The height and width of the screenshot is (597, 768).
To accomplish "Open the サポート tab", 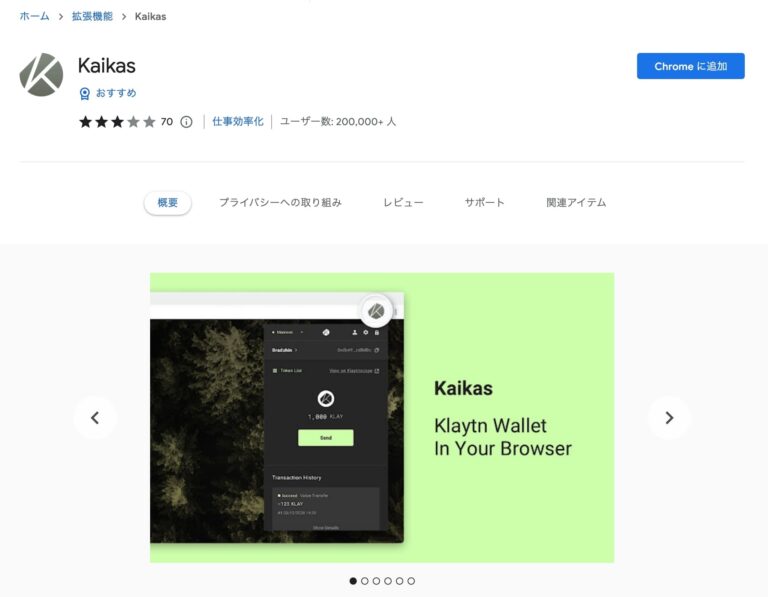I will [484, 203].
